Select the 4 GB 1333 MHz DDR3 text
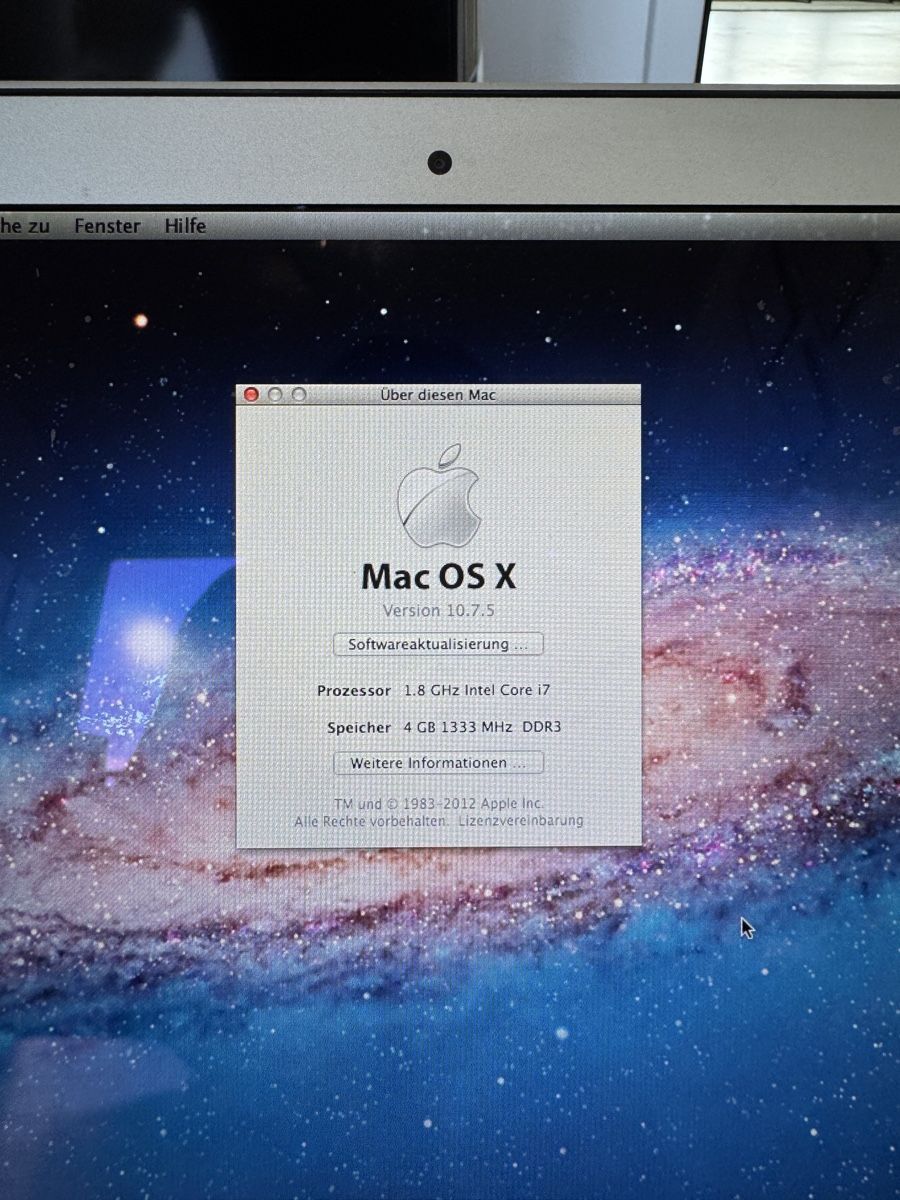 click(483, 727)
